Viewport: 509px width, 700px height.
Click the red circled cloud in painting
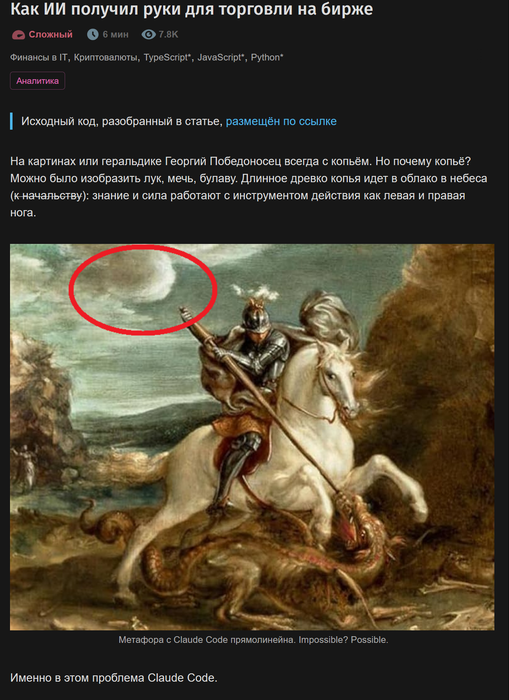[x=143, y=289]
